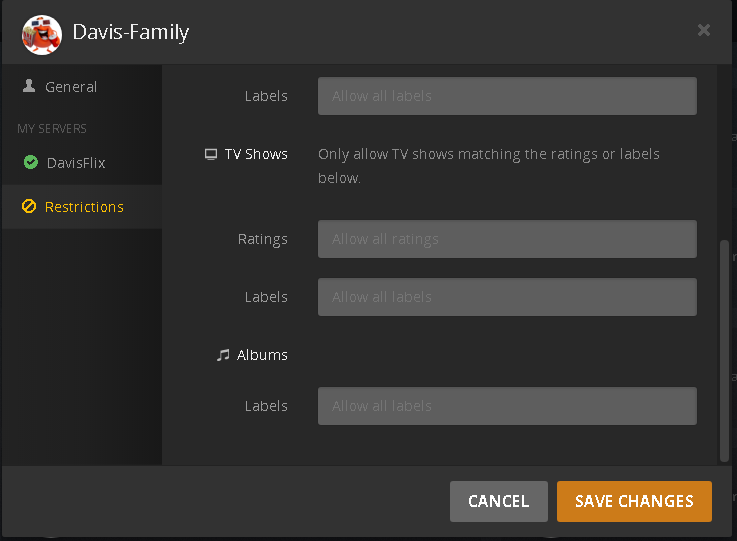
Task: Open the Albums Labels selector
Action: coord(507,406)
